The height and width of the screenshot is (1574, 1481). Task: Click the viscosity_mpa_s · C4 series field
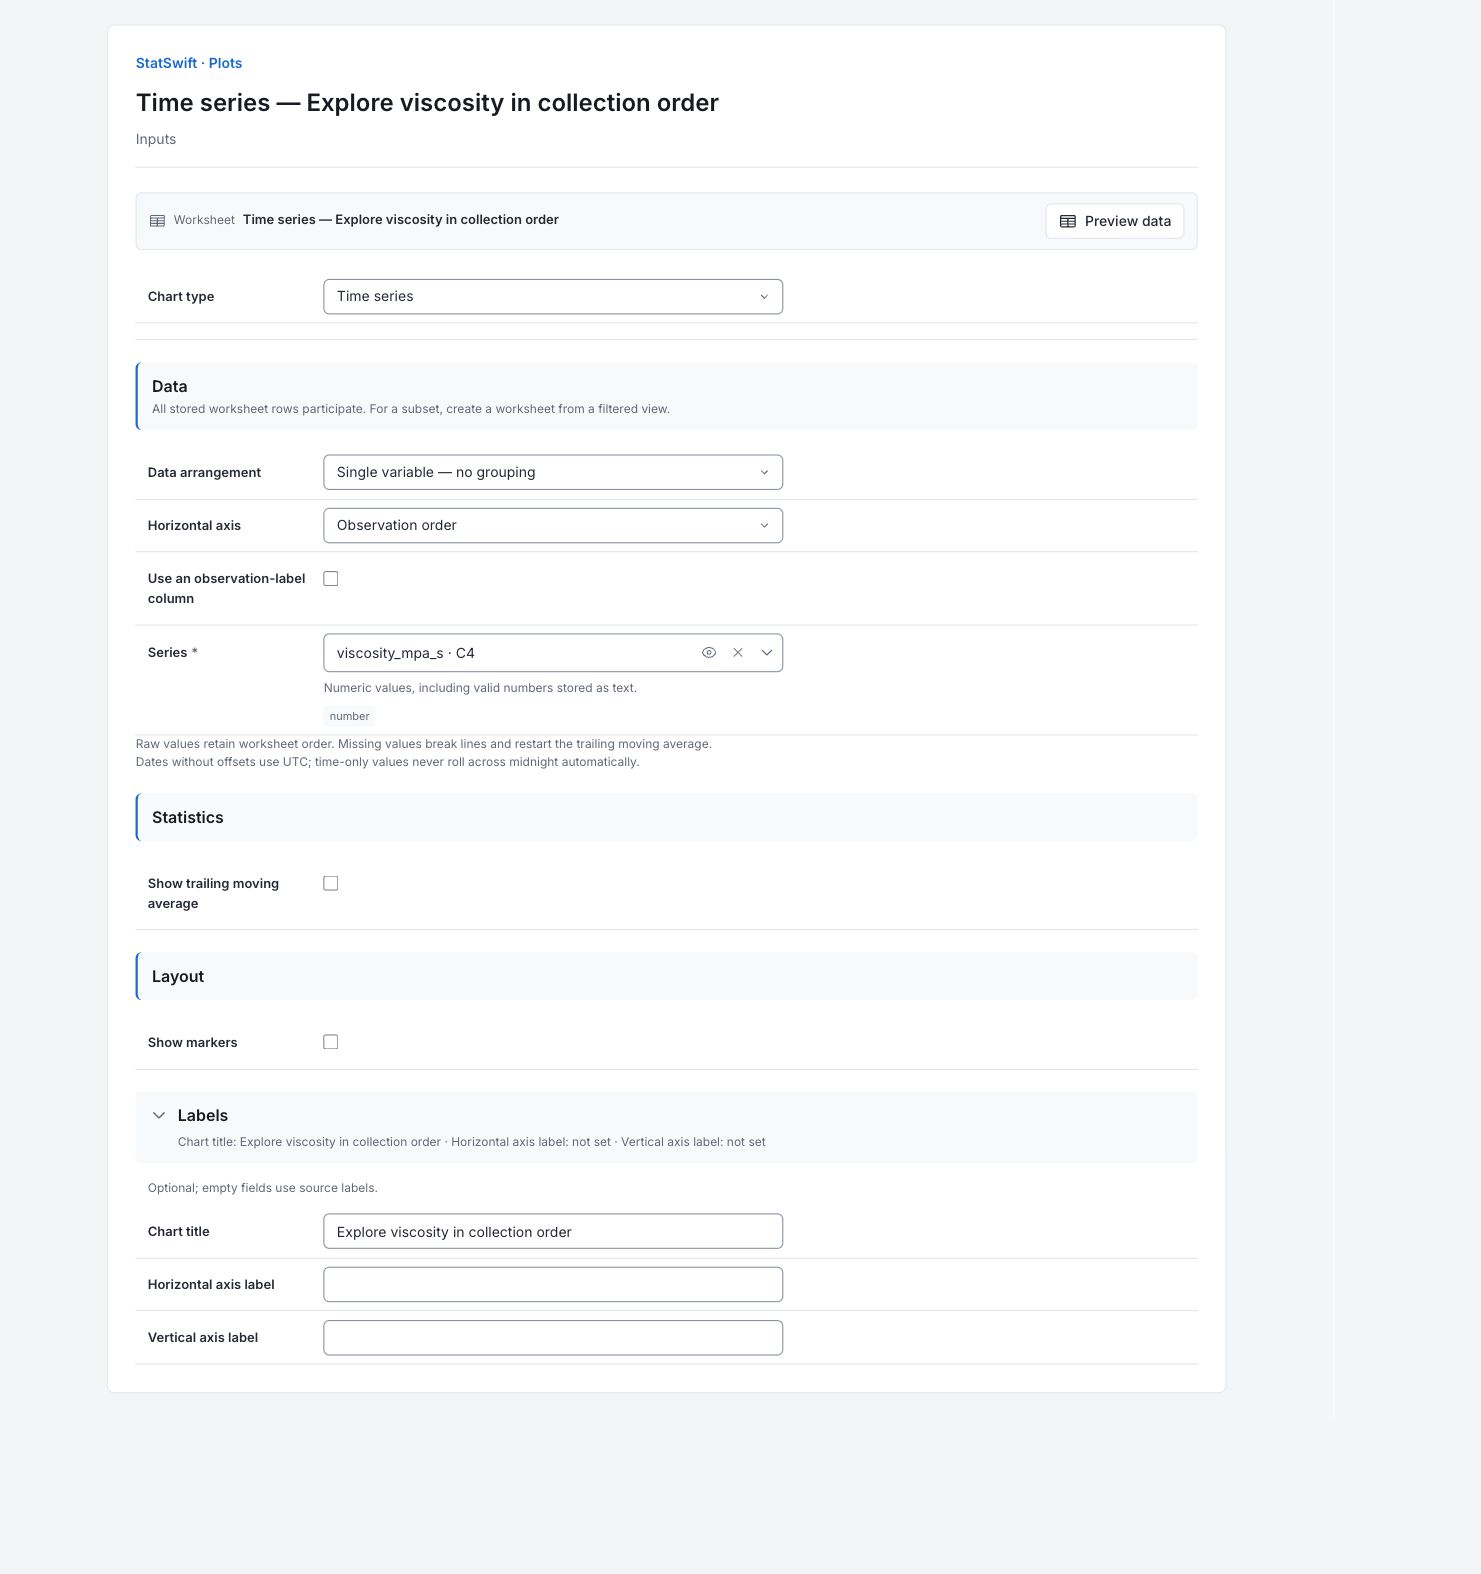pos(553,653)
